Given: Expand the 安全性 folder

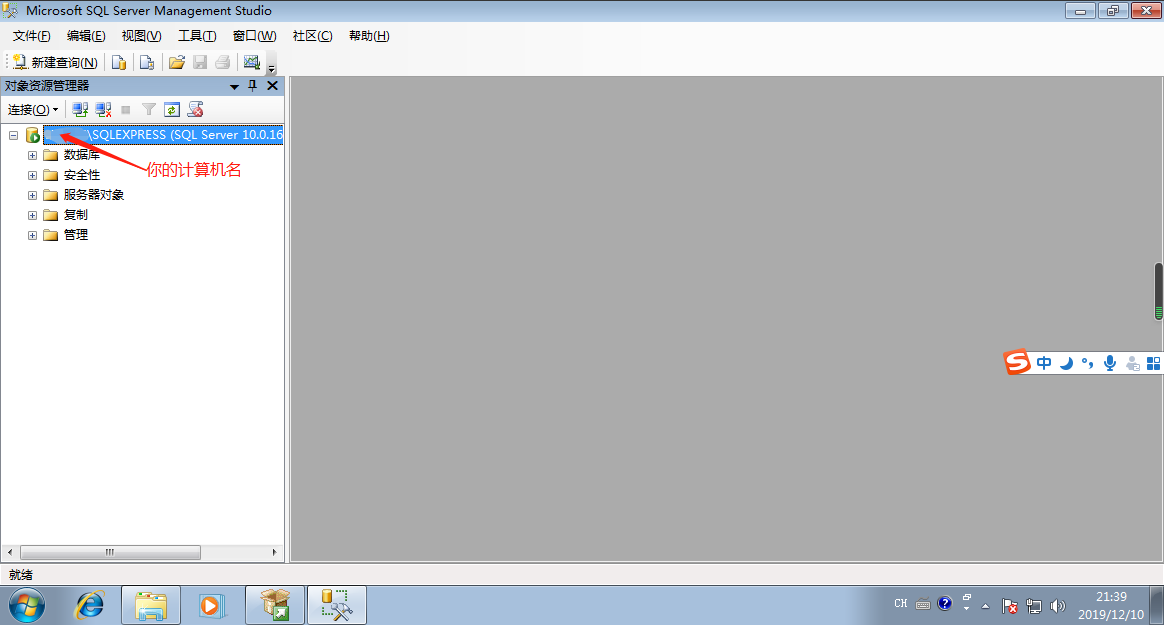Looking at the screenshot, I should [x=32, y=175].
